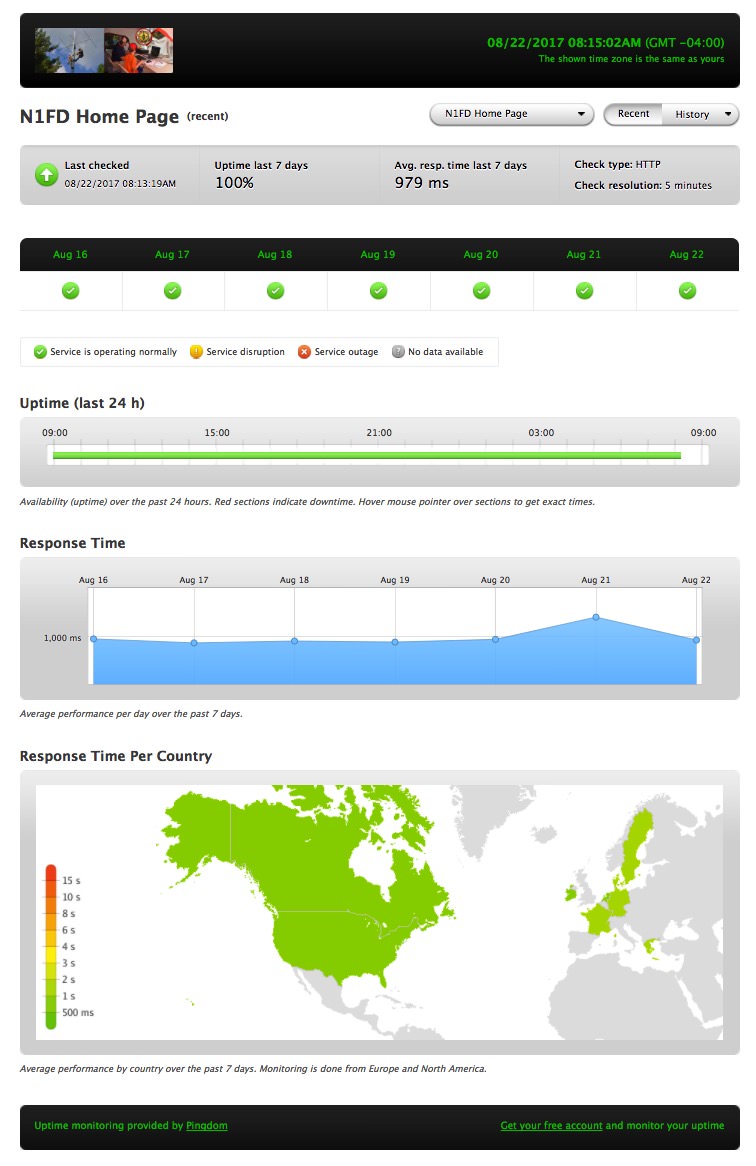This screenshot has width=756, height=1166.
Task: Open the History dropdown
Action: pyautogui.click(x=701, y=114)
